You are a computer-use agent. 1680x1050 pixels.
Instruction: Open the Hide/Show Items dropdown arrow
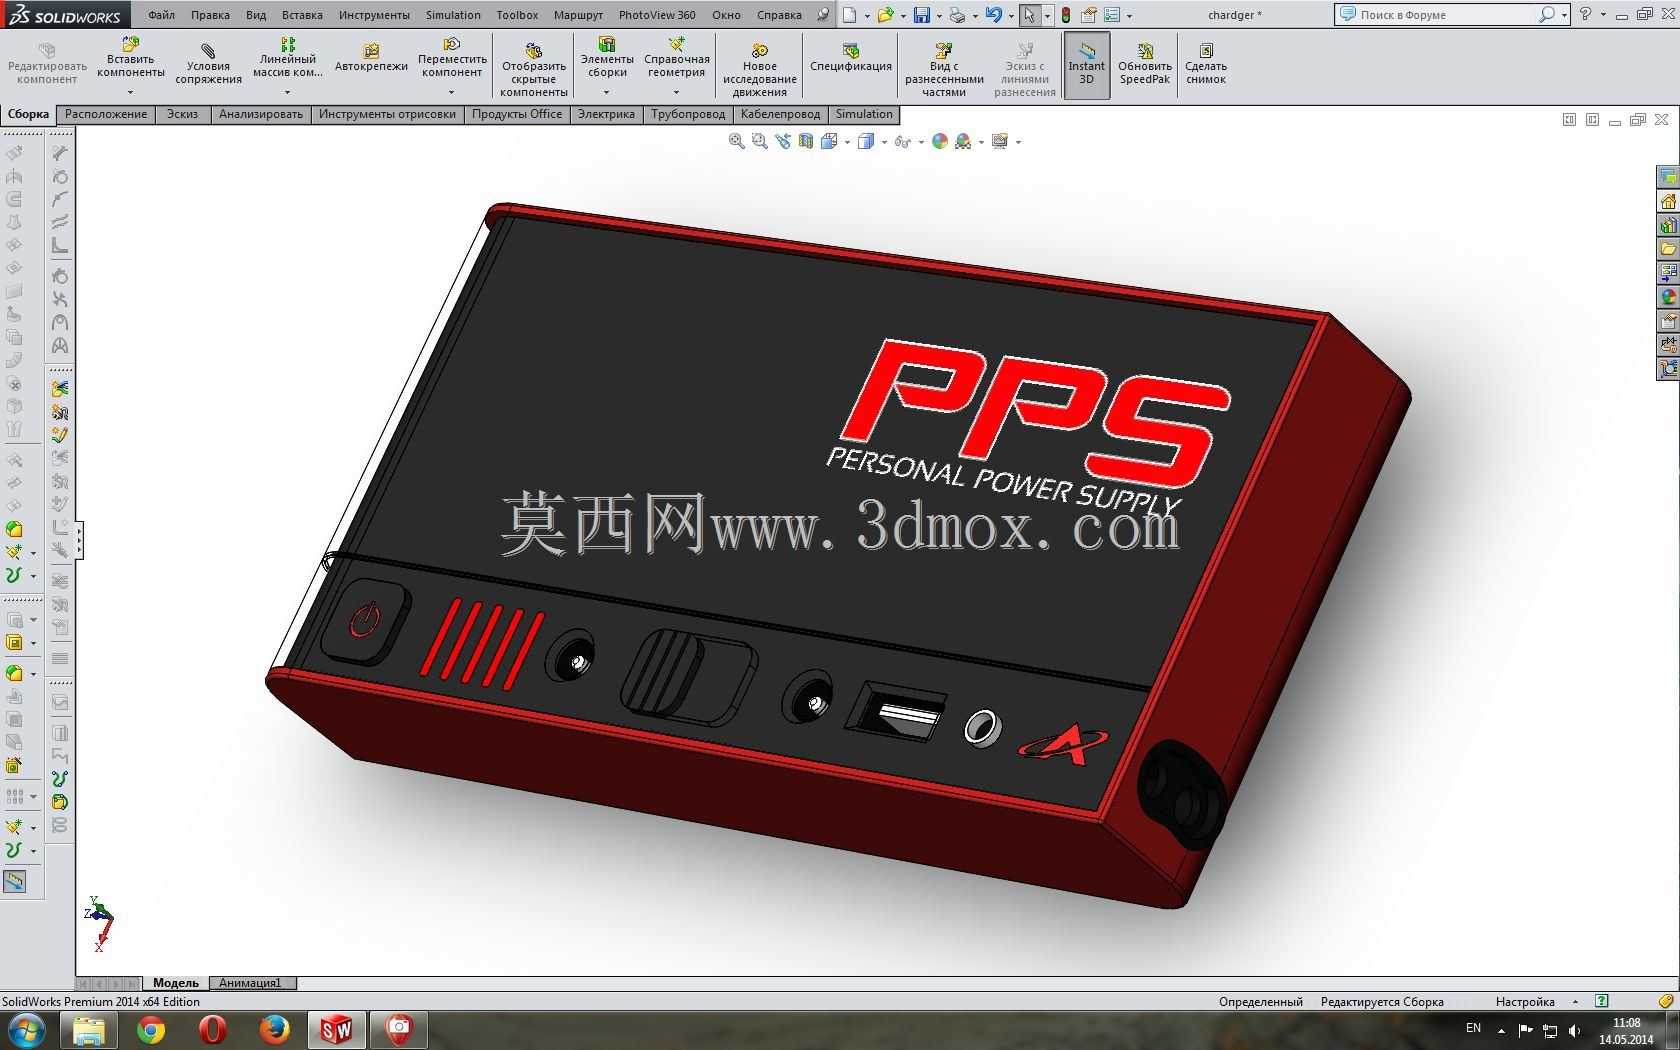[x=921, y=142]
